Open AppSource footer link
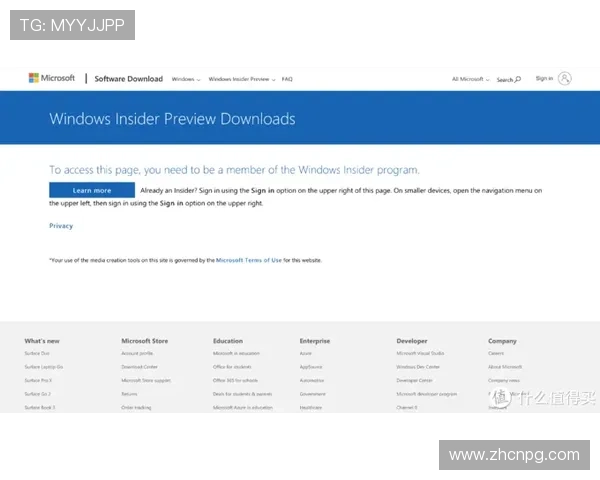 311,367
